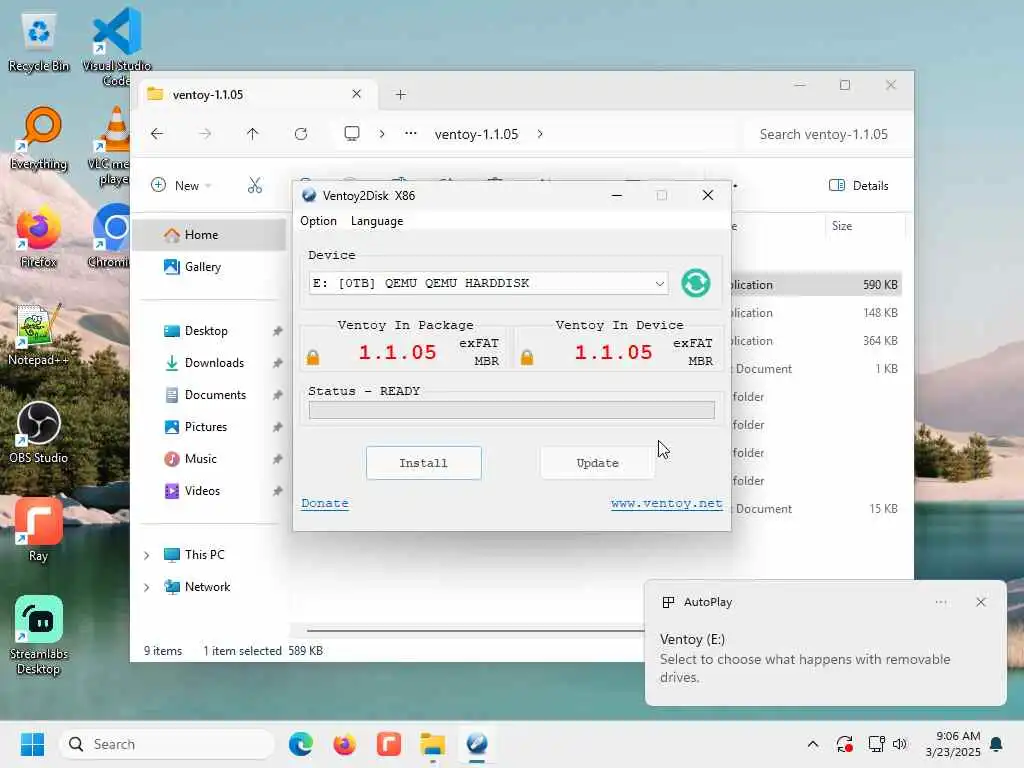Select the Ray desktop icon

click(x=39, y=530)
